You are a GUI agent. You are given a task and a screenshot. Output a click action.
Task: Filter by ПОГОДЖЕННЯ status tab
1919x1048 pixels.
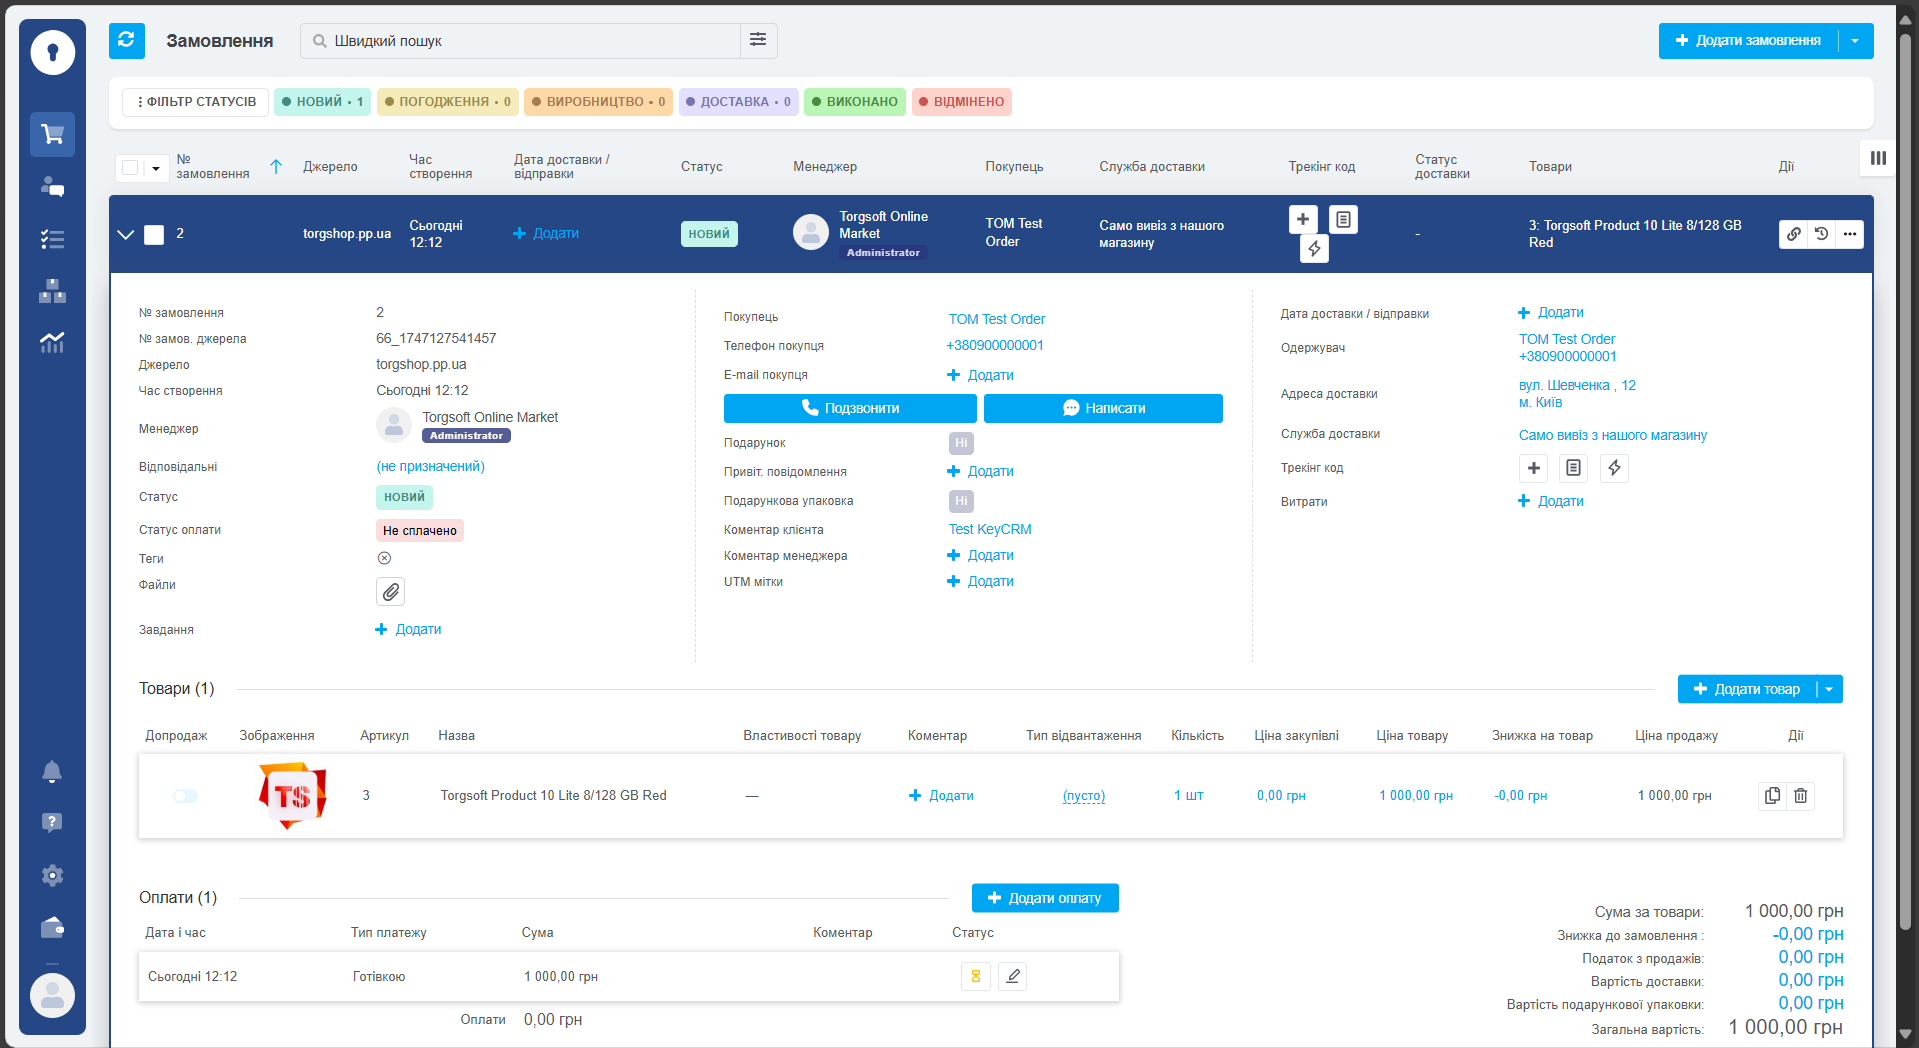[447, 102]
